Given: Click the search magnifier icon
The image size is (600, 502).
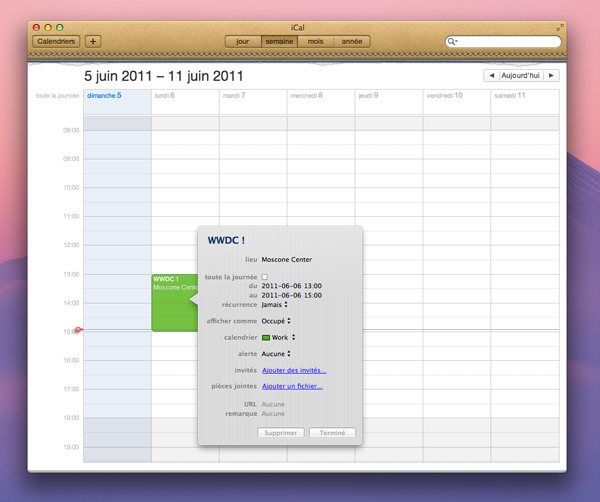Looking at the screenshot, I should (452, 41).
